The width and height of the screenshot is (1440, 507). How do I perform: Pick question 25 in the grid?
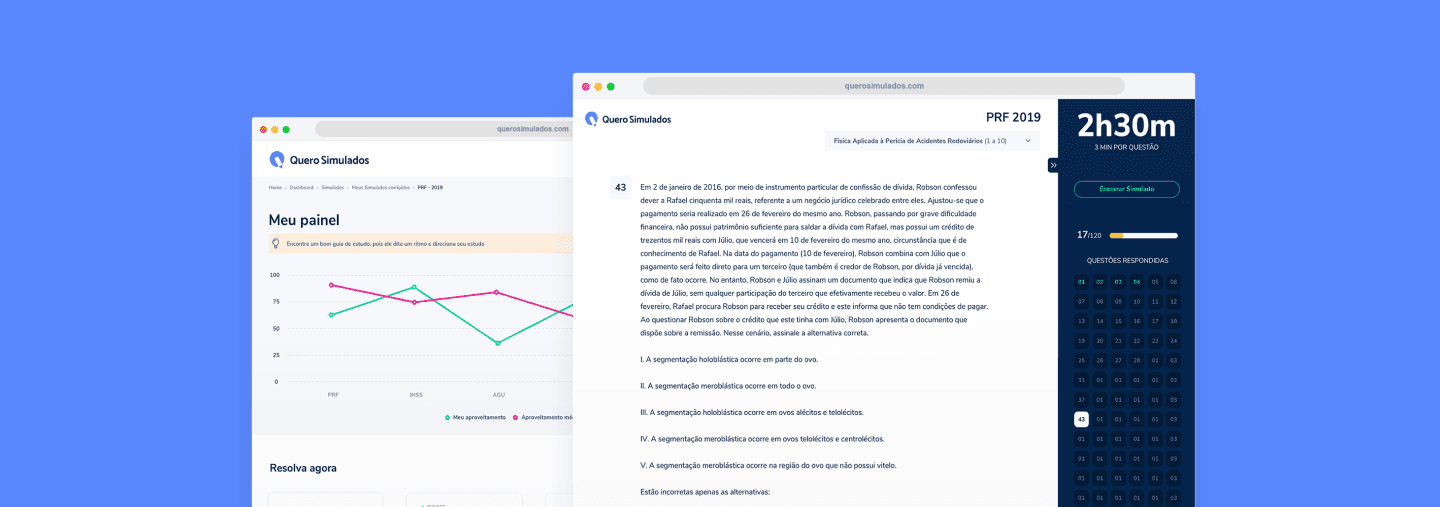coord(1081,360)
